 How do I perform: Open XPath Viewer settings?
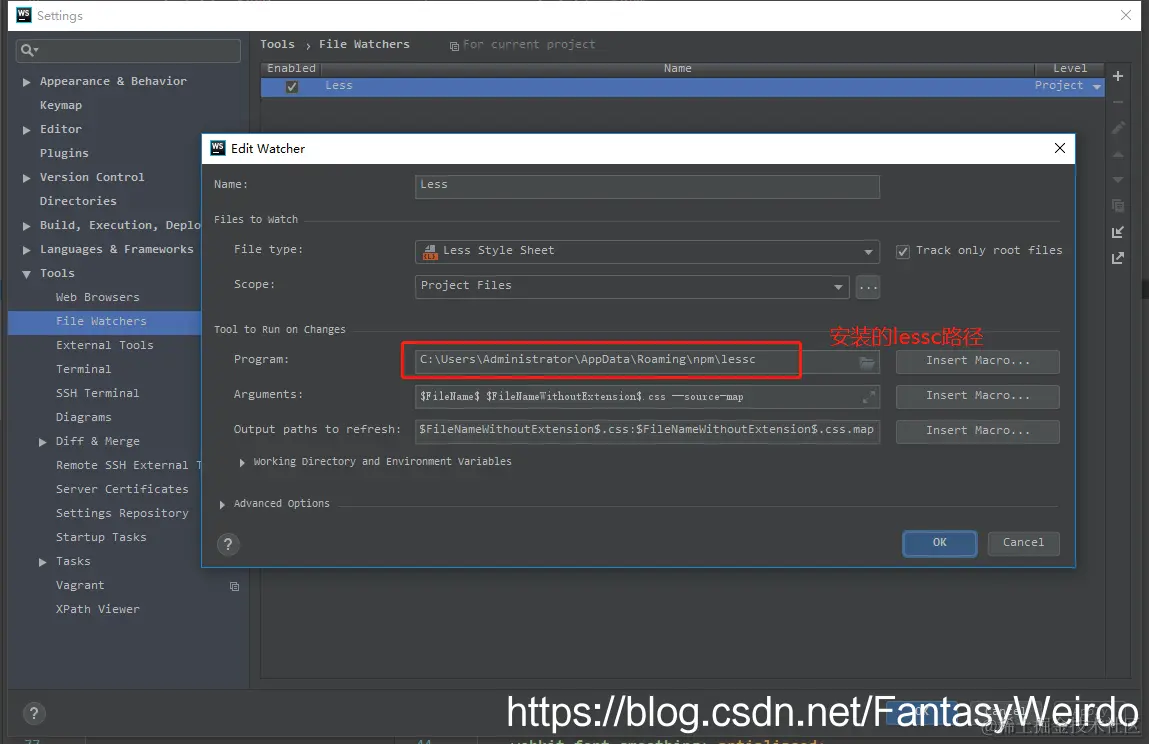pyautogui.click(x=97, y=609)
